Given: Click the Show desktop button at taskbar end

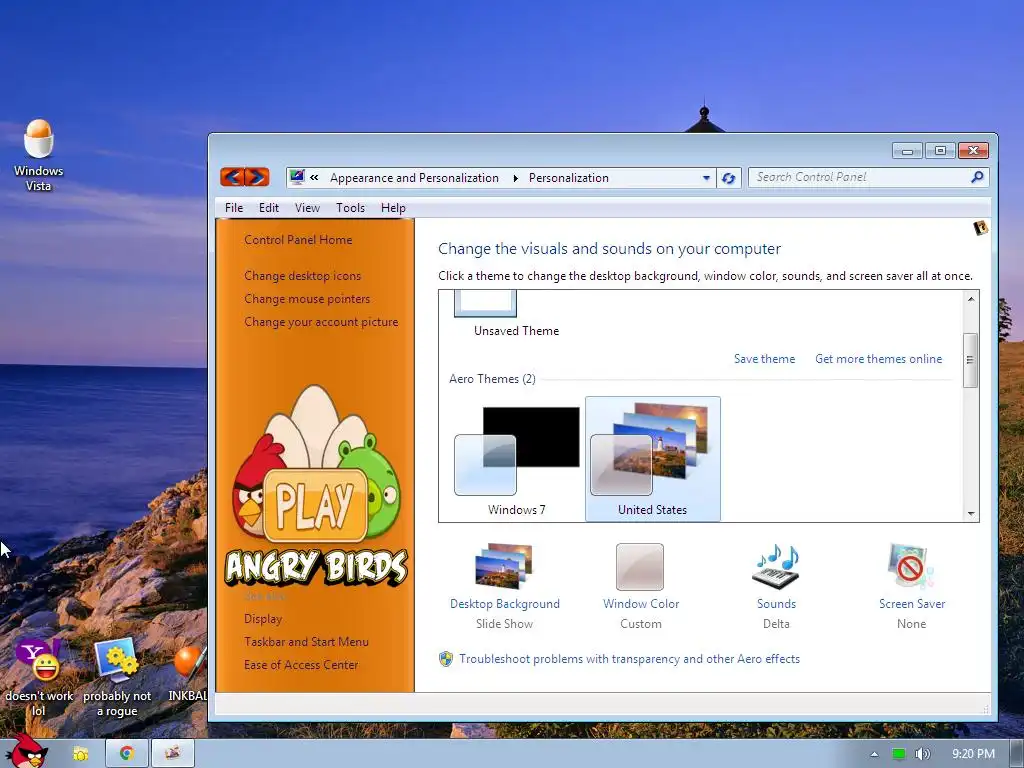Looking at the screenshot, I should [x=1017, y=754].
